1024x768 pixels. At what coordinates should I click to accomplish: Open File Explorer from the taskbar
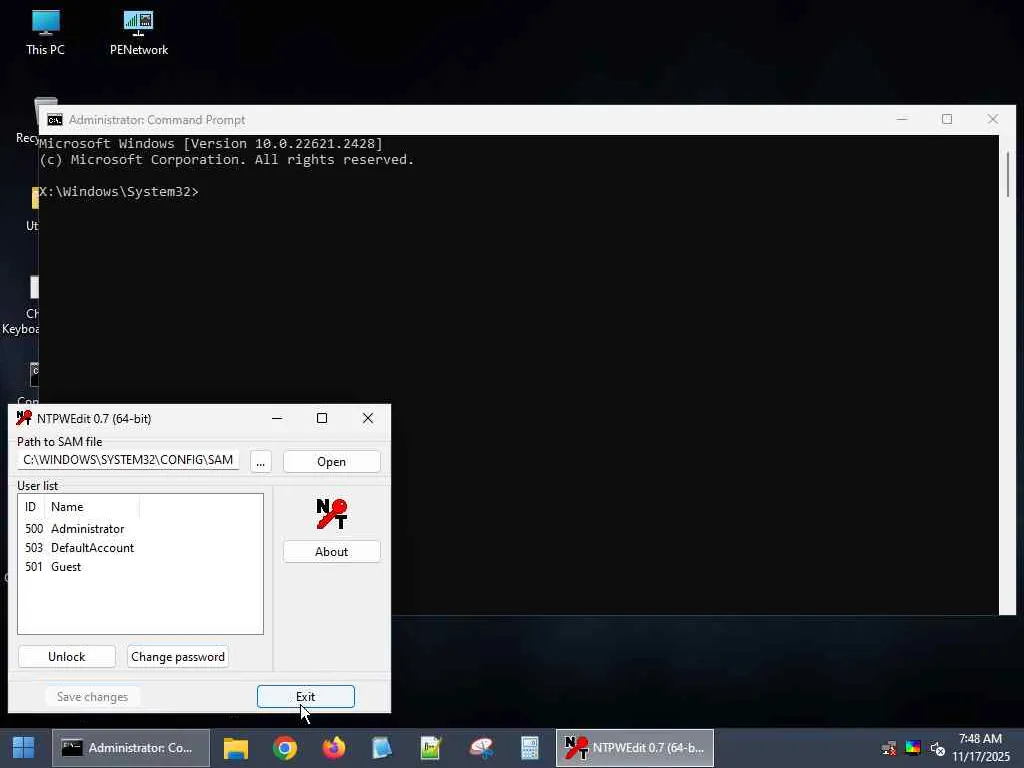click(x=236, y=748)
